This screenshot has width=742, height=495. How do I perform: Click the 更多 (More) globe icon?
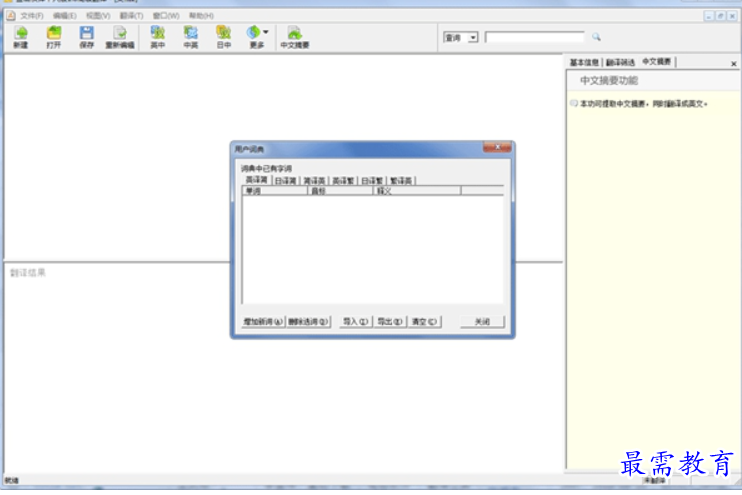click(254, 33)
